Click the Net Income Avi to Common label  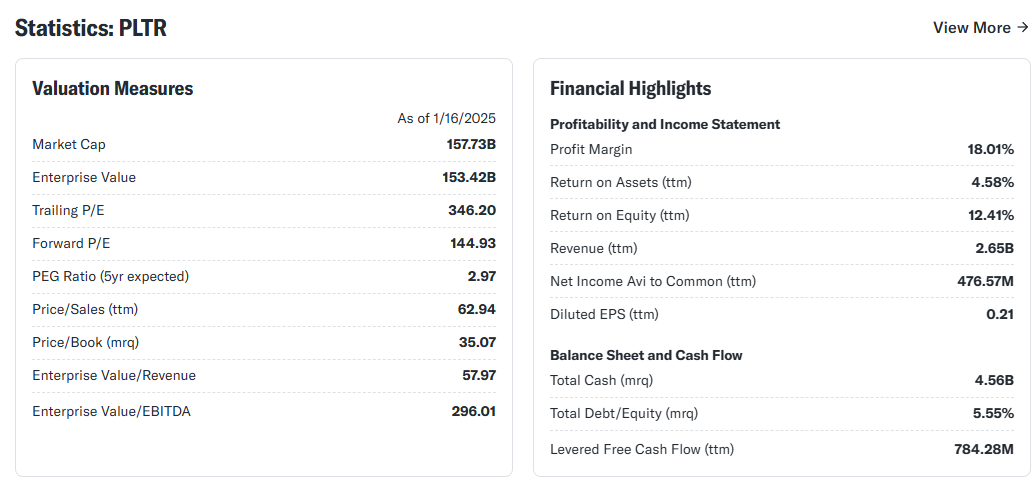(x=653, y=282)
